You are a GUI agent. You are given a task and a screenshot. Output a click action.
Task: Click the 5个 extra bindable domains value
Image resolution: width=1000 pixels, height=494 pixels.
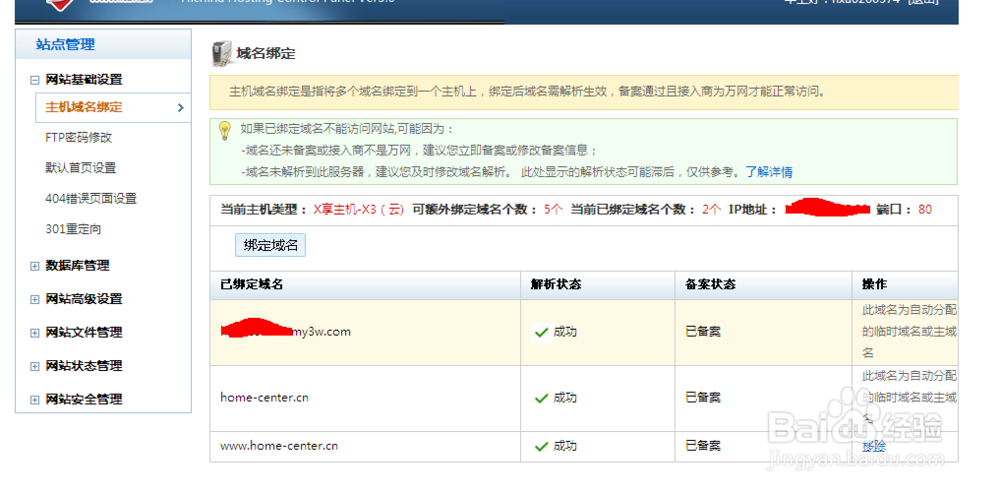point(554,210)
